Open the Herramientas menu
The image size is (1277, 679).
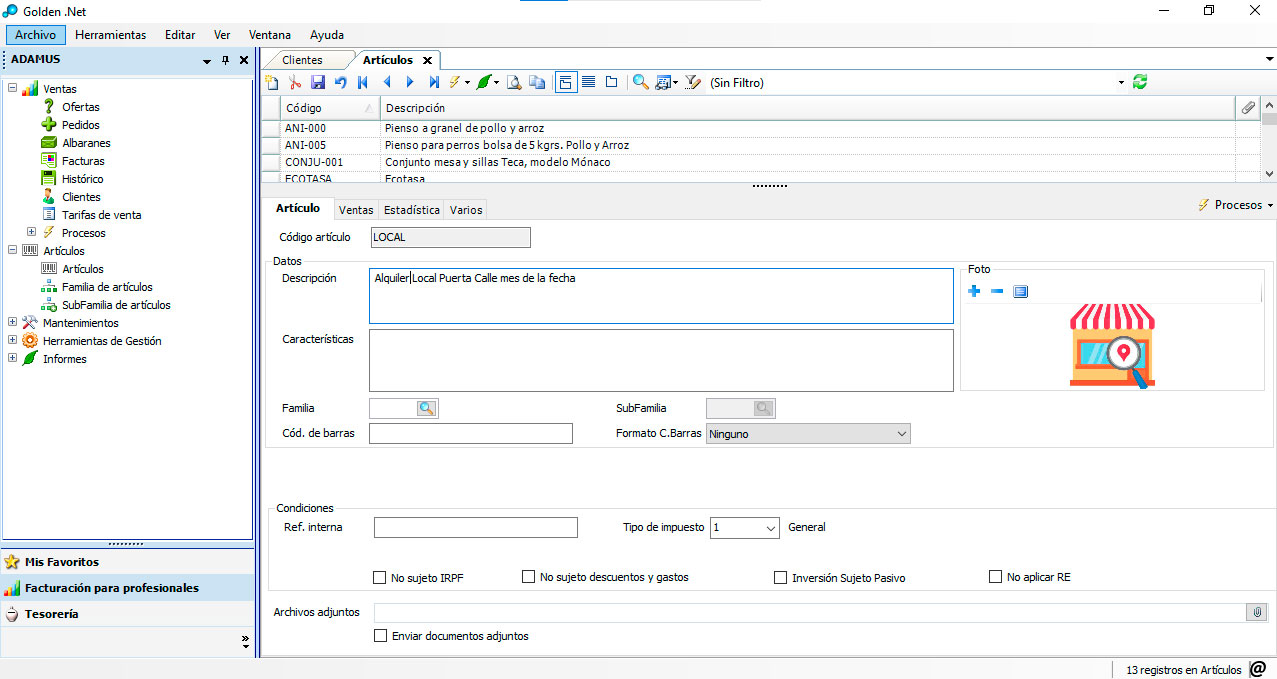110,35
